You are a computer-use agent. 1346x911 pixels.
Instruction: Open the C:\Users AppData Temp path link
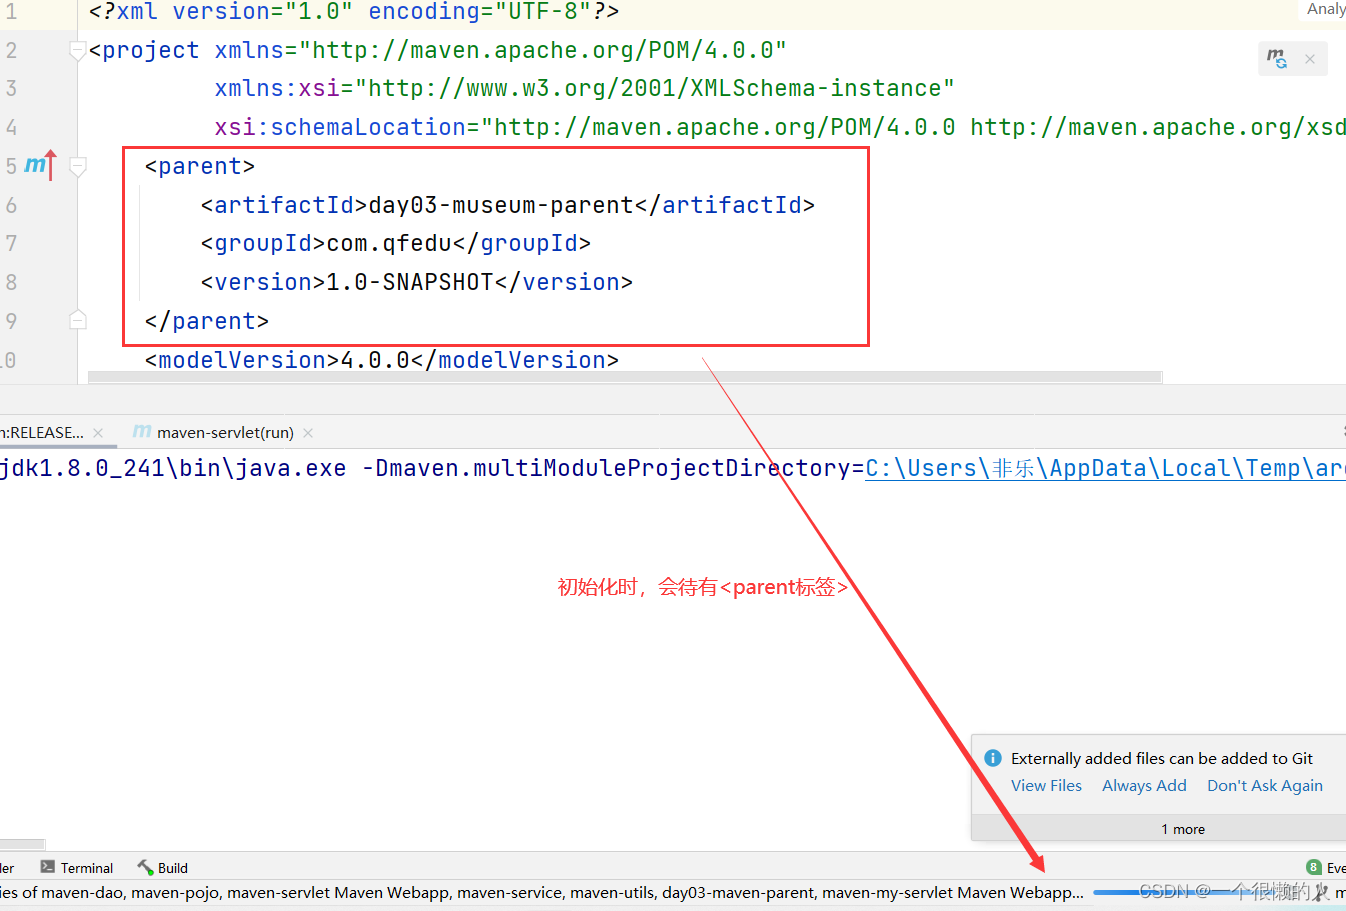pyautogui.click(x=1105, y=468)
